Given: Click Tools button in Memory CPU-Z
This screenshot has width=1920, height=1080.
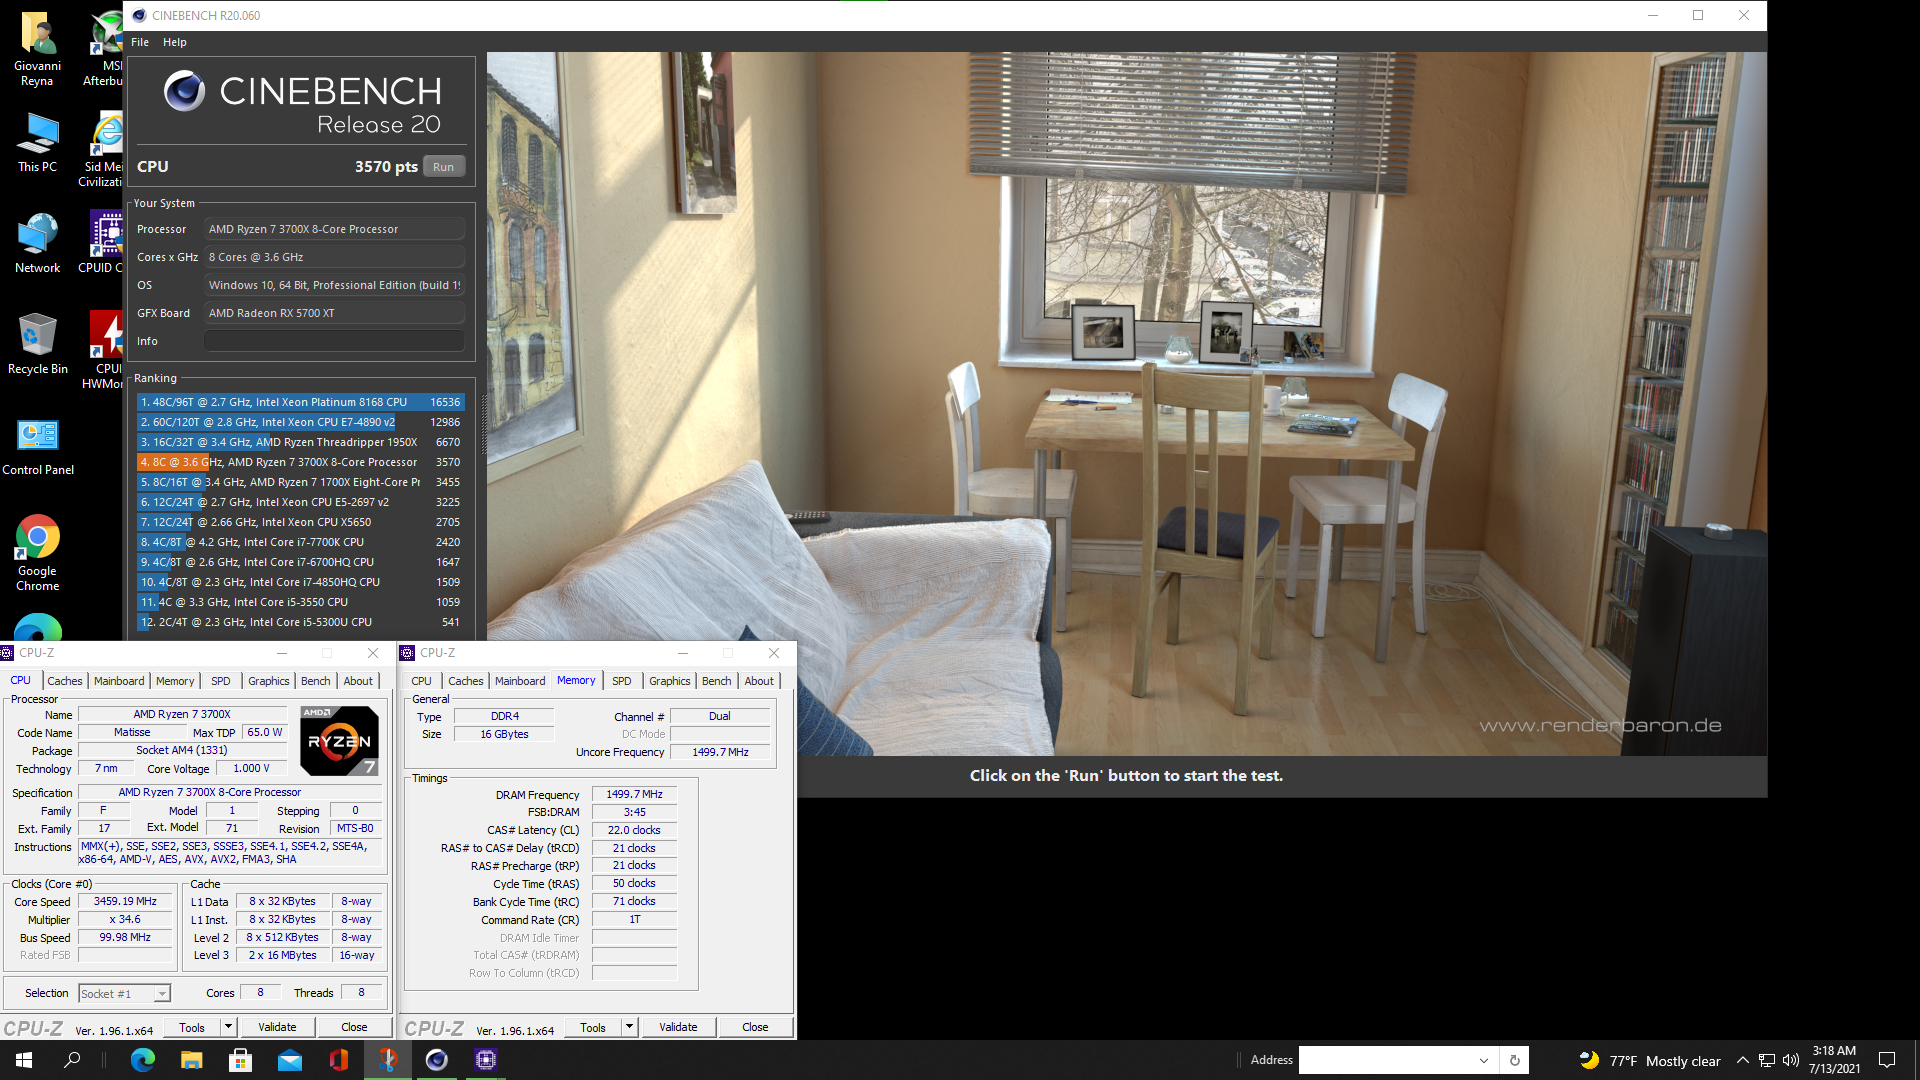Looking at the screenshot, I should click(x=593, y=1027).
